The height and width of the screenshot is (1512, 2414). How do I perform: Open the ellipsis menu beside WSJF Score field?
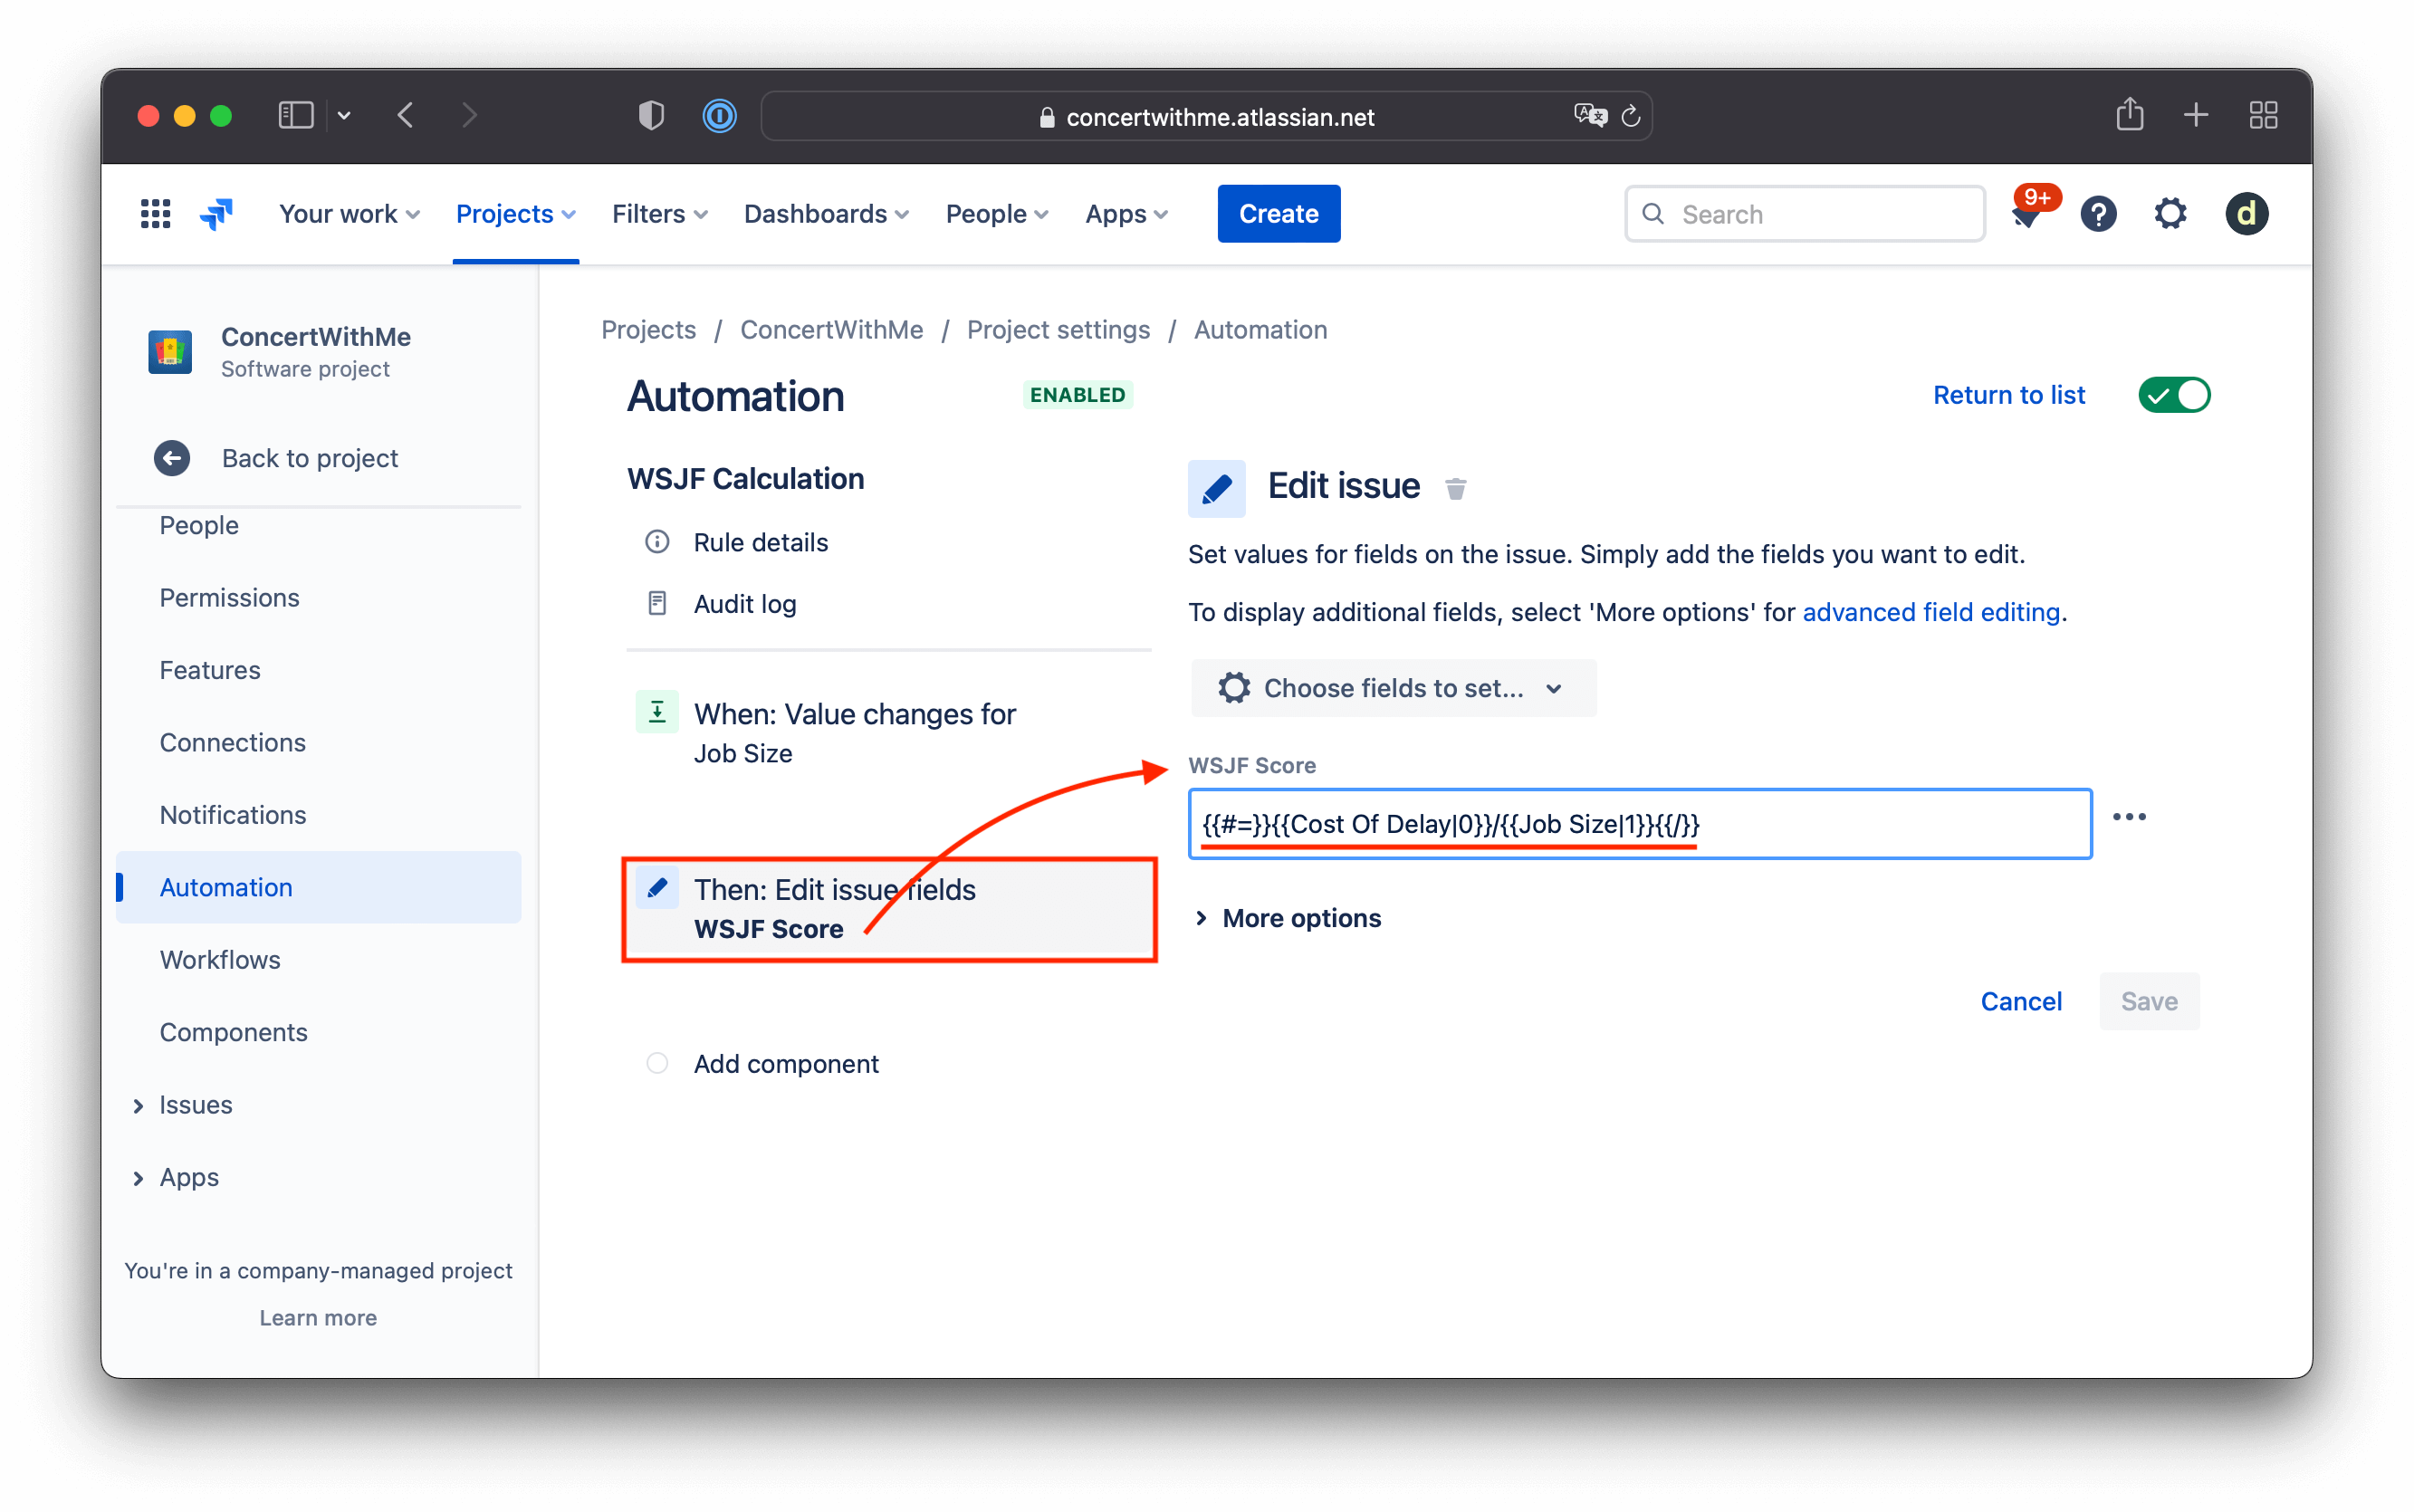2130,817
